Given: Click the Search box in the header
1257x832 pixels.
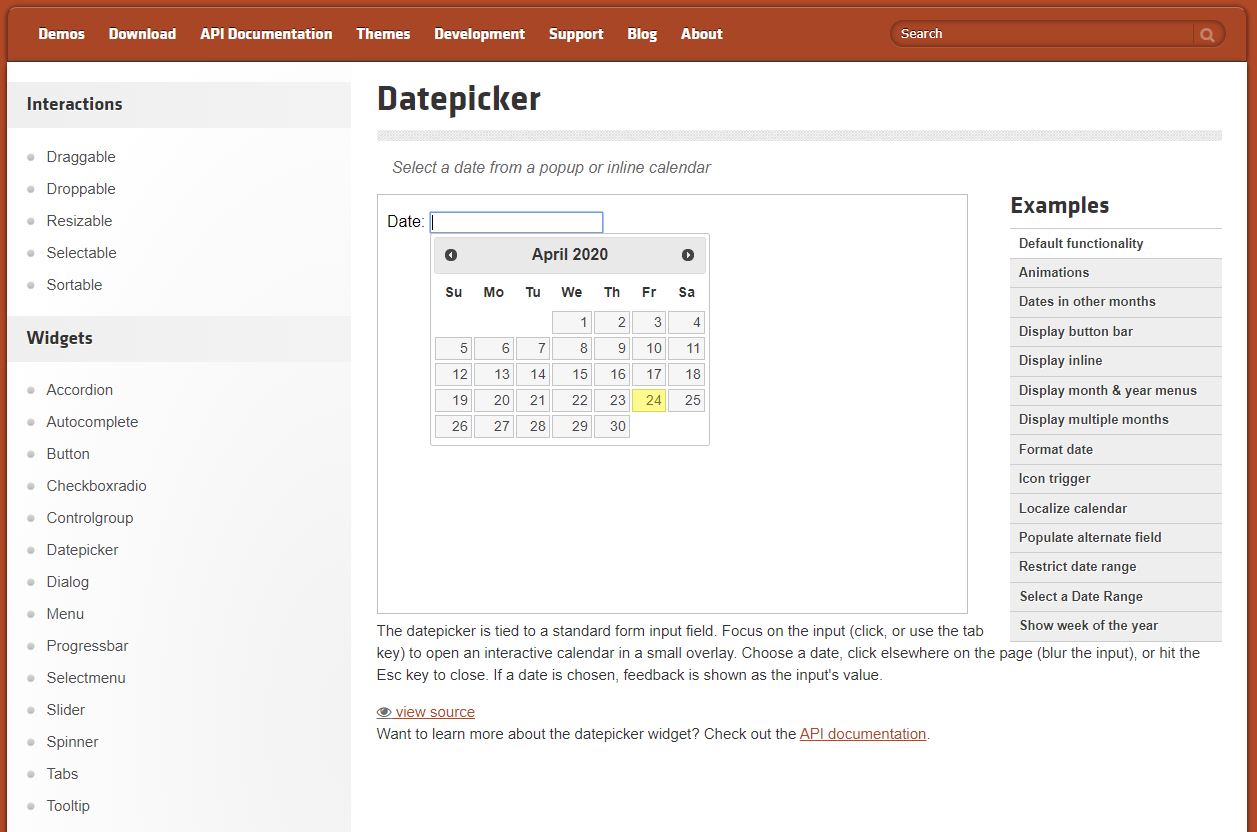Looking at the screenshot, I should pyautogui.click(x=1043, y=34).
